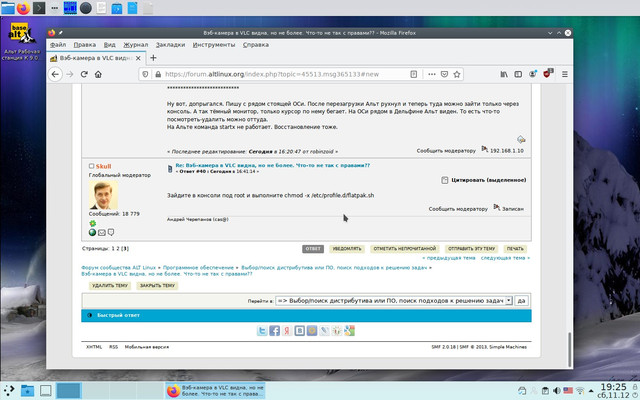This screenshot has height=400, width=640.
Task: Open a new tab with plus
Action: 153,58
